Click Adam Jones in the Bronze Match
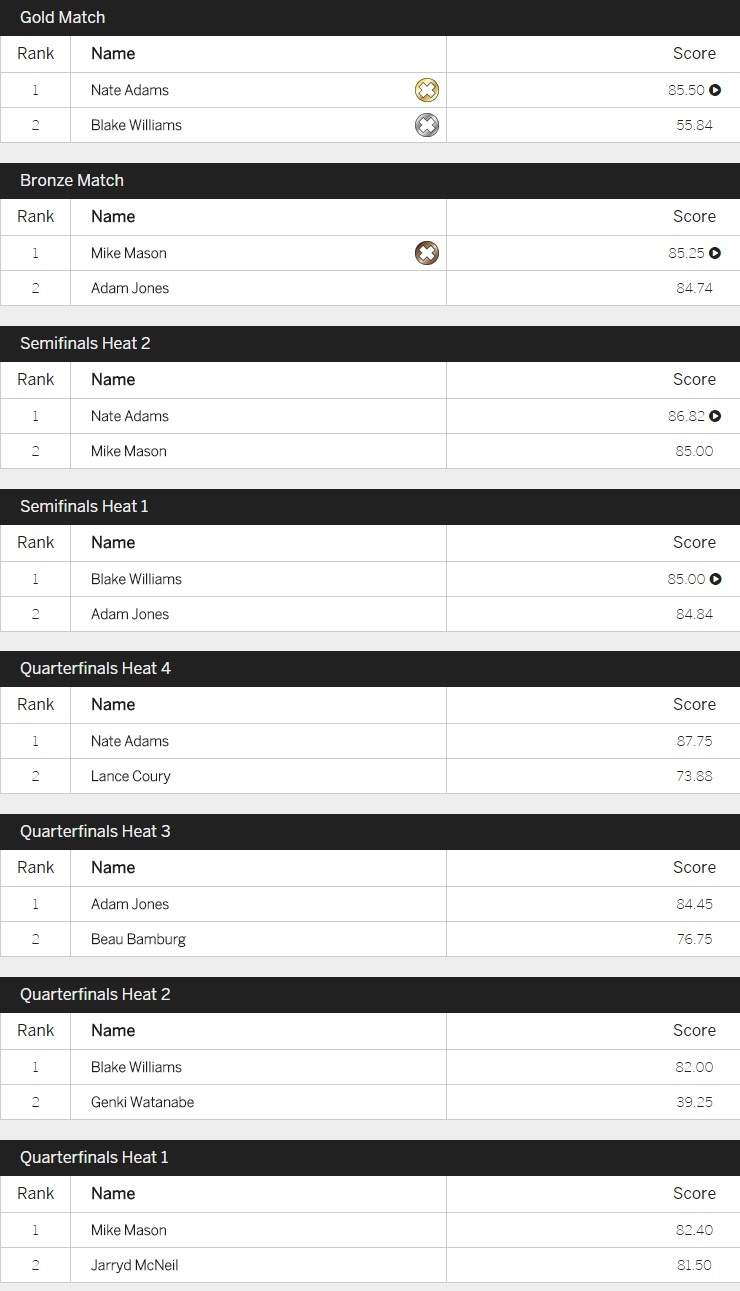The width and height of the screenshot is (740, 1291). pos(130,288)
